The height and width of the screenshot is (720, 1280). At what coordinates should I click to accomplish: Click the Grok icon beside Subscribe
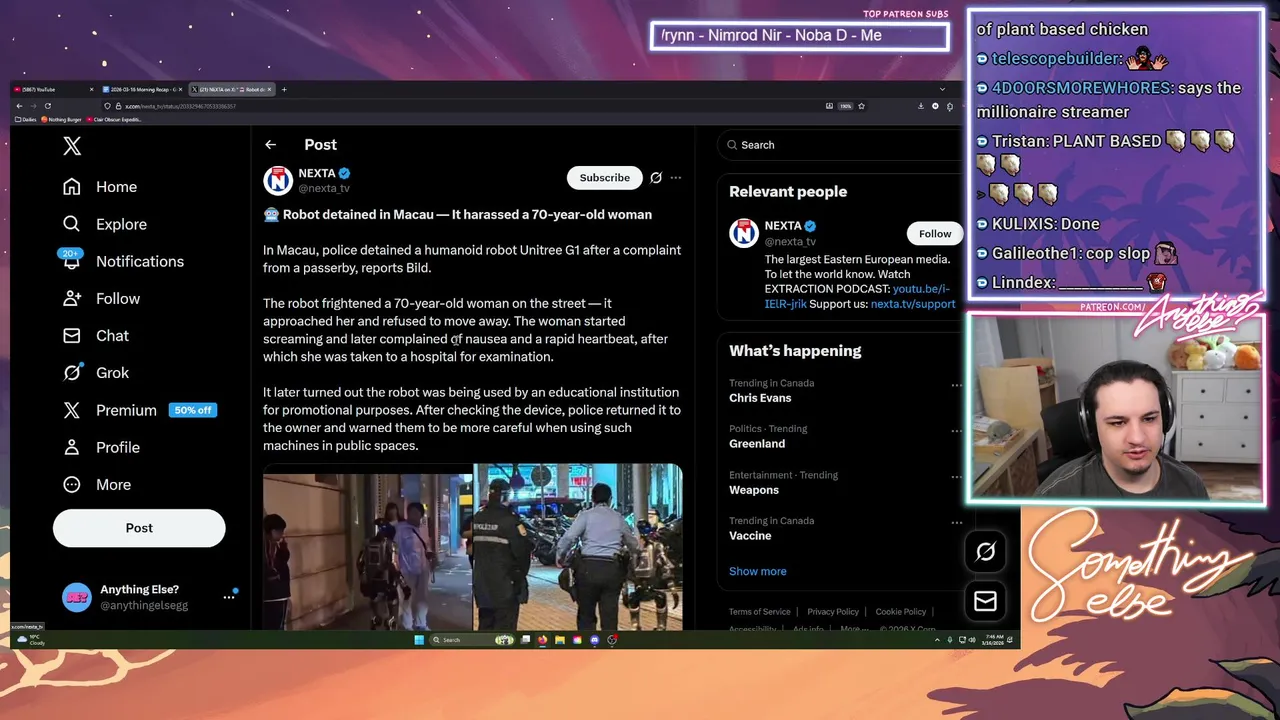coord(656,178)
